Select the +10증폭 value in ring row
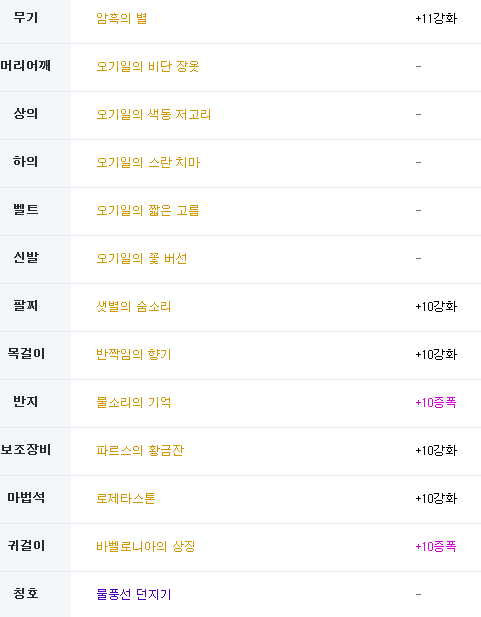The image size is (481, 617). 436,402
